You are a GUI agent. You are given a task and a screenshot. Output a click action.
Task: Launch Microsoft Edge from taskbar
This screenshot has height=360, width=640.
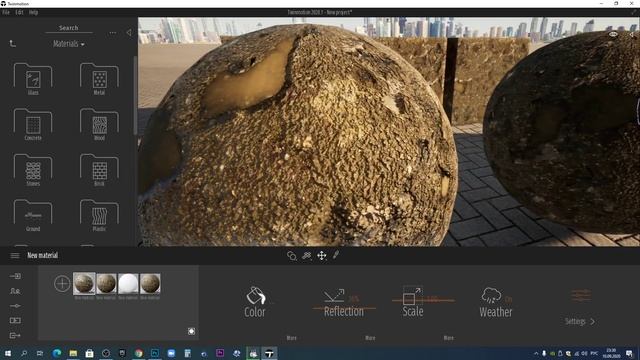pos(57,353)
